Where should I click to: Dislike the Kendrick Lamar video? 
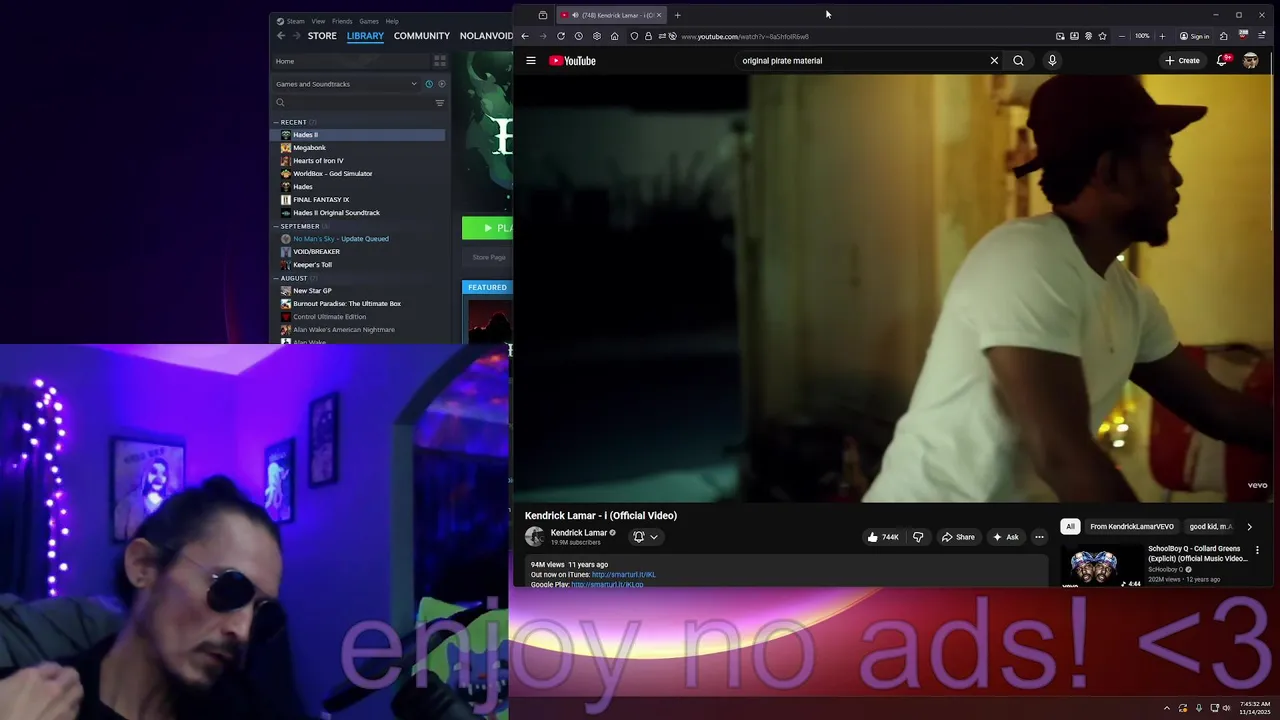coord(918,537)
